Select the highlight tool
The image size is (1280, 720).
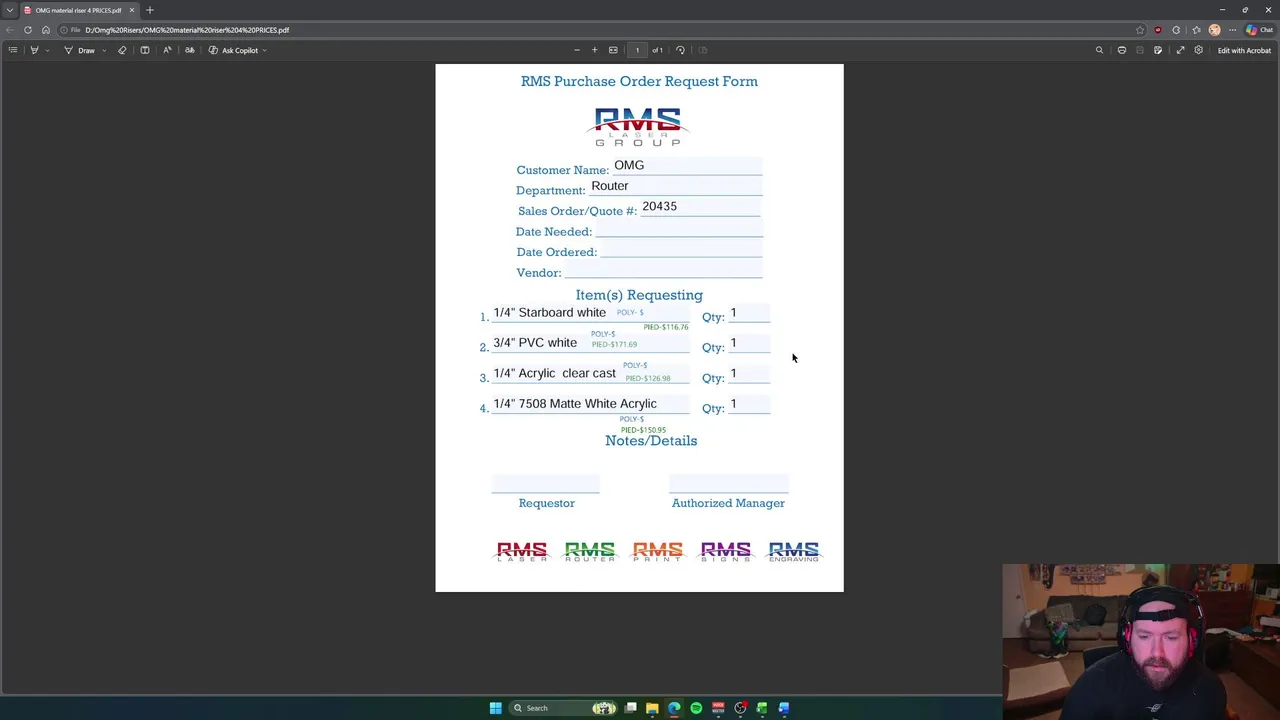coord(34,50)
